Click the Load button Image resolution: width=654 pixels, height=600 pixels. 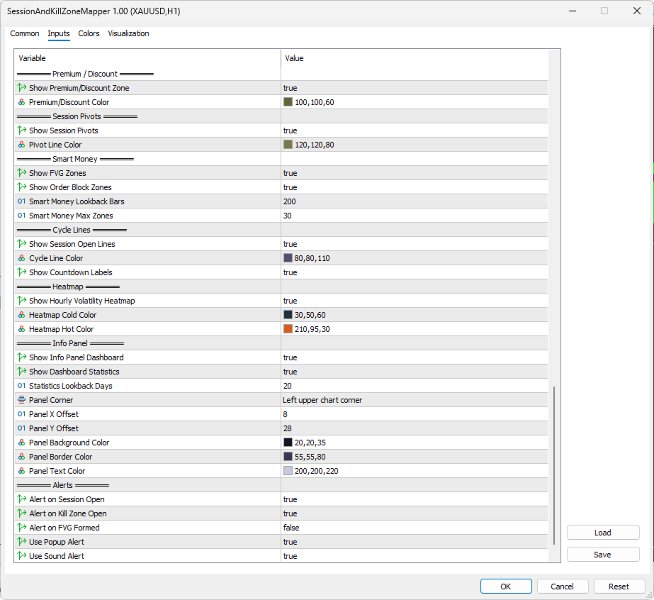coord(603,532)
